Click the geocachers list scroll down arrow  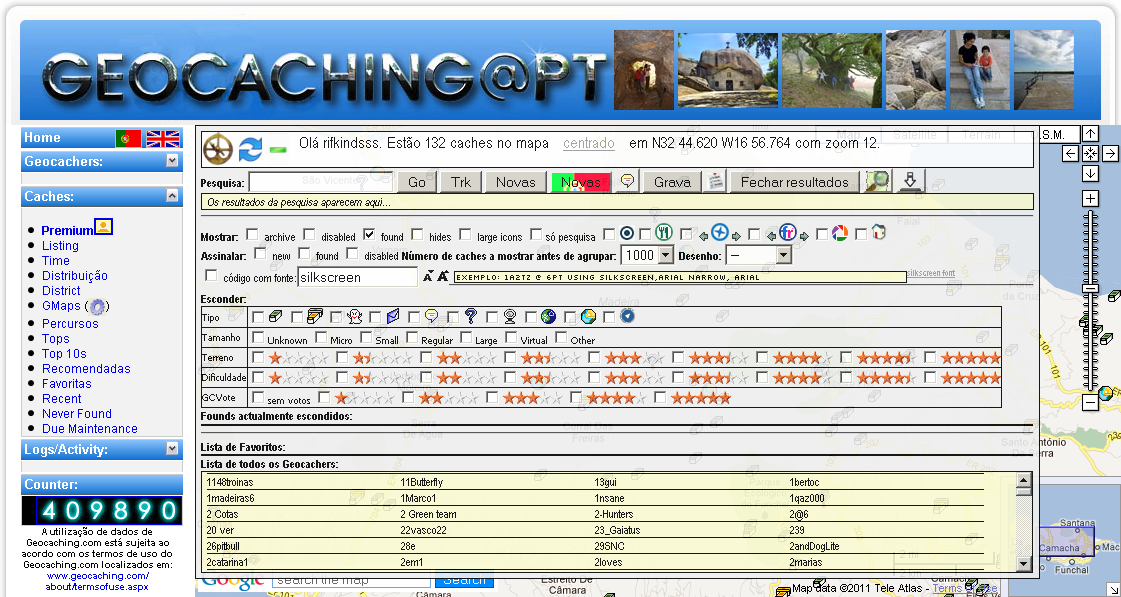1023,563
